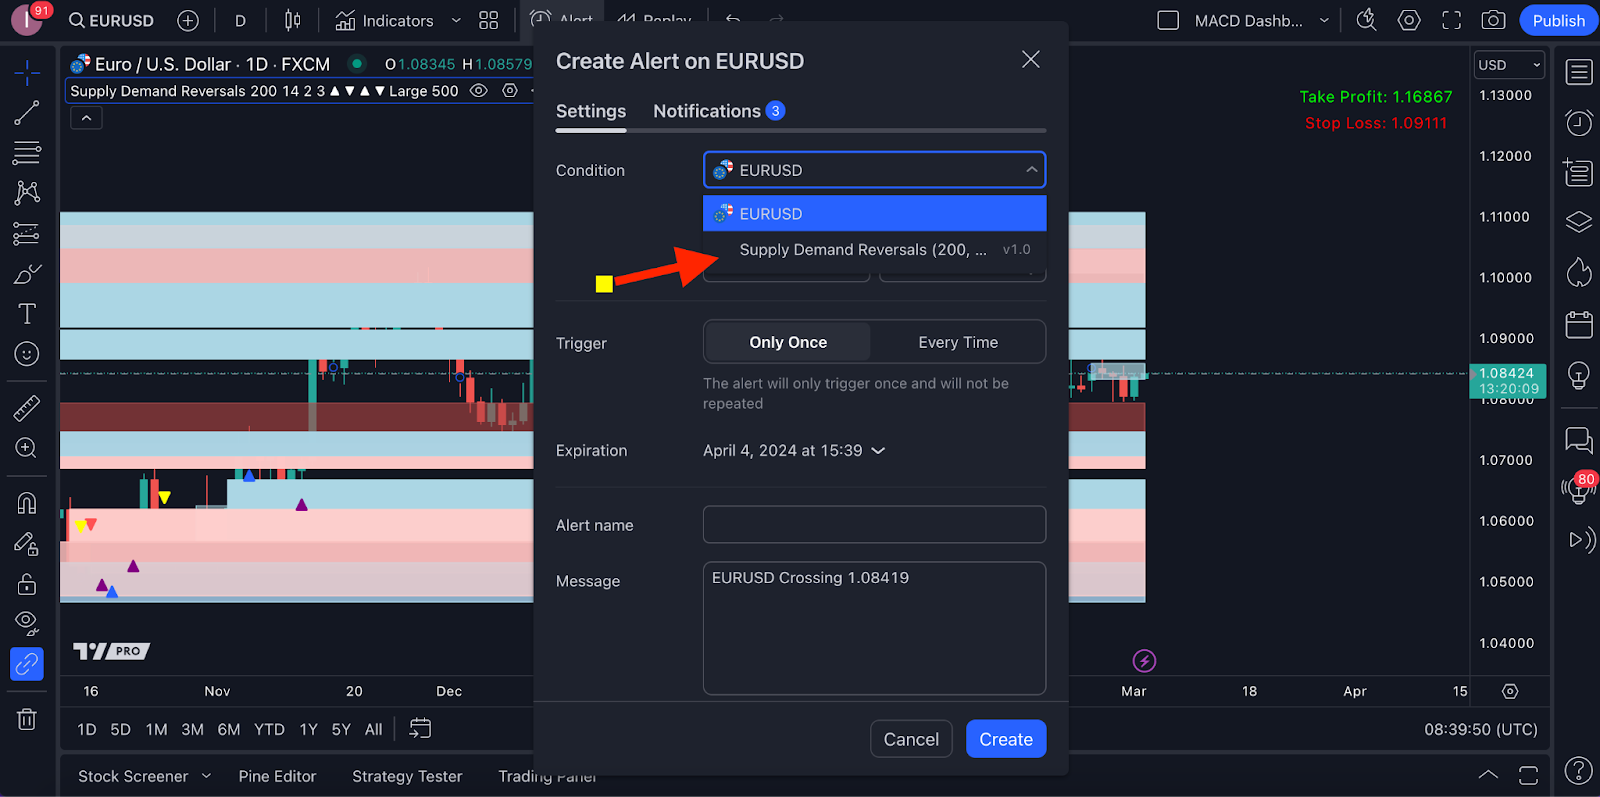Open chart settings hexagon in toolbar
1600x797 pixels.
[x=1409, y=20]
